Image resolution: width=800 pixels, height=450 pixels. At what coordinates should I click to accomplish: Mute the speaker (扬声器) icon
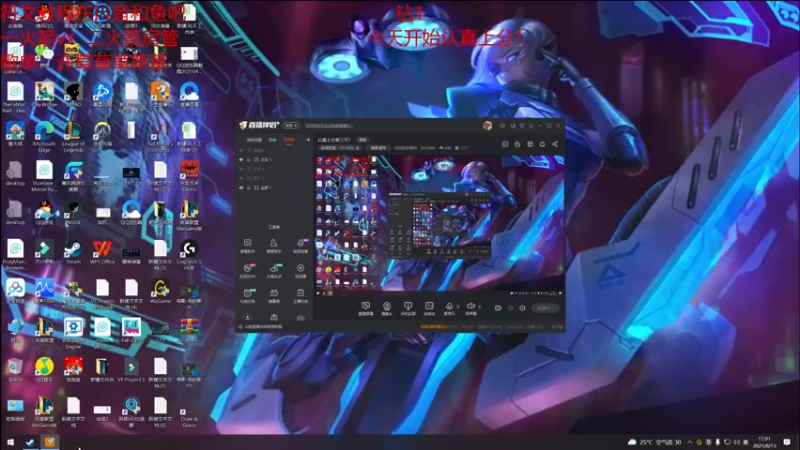470,307
